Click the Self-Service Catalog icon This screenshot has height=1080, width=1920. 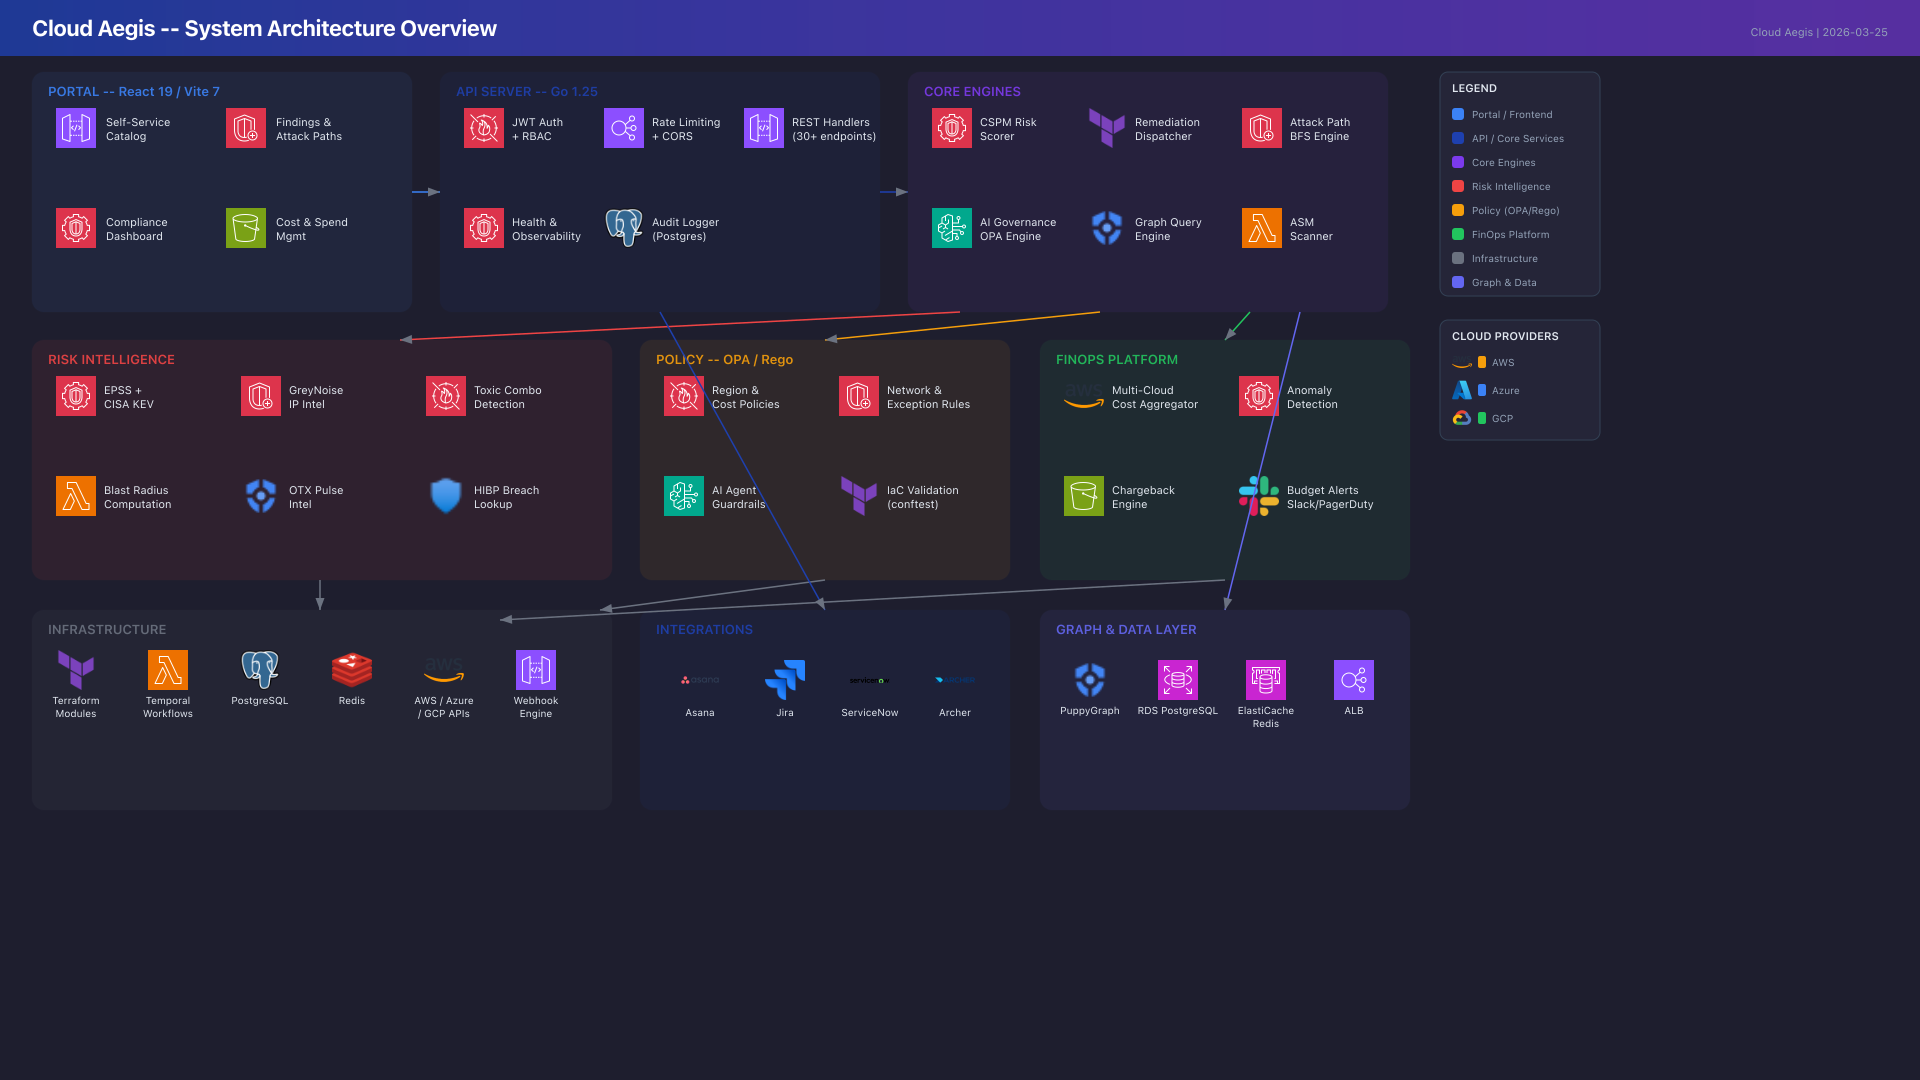point(76,128)
